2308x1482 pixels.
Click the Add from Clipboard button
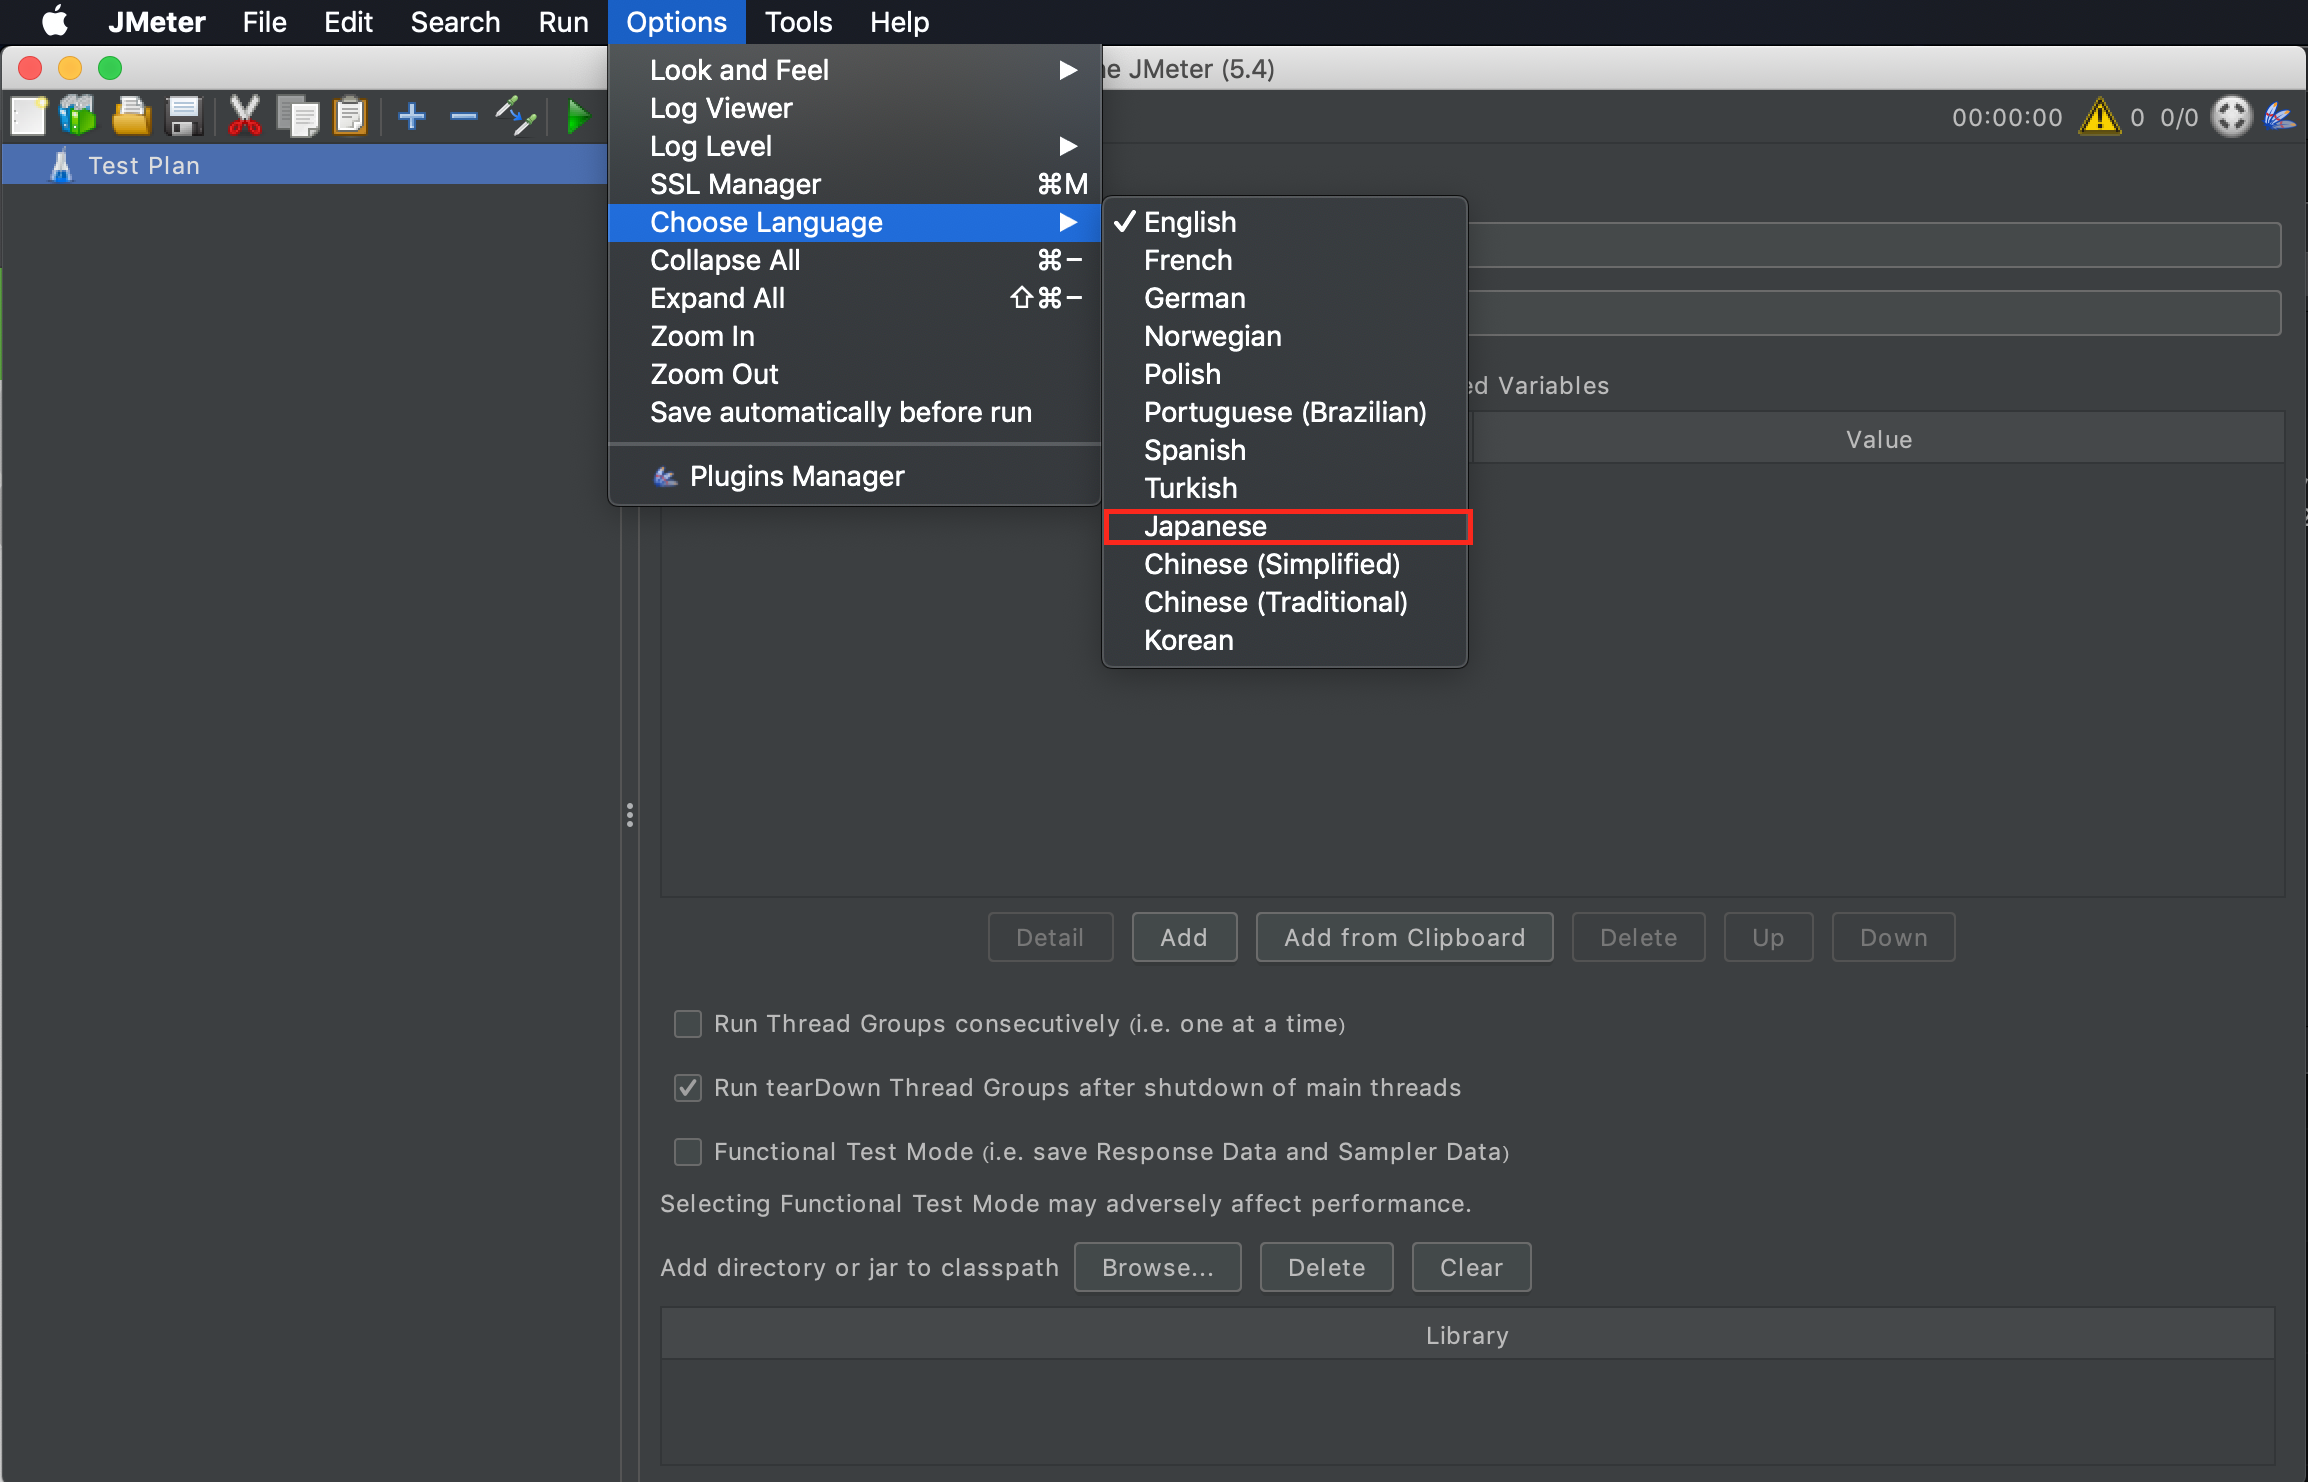pos(1404,937)
